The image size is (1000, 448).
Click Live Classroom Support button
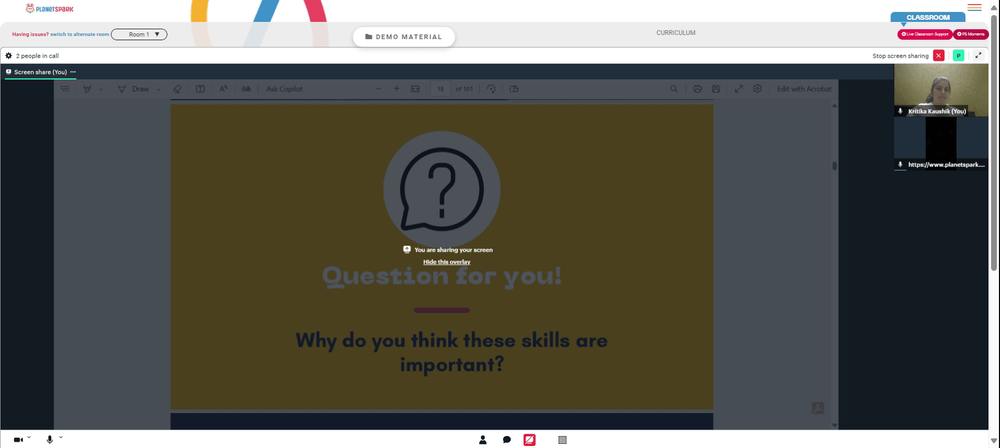(x=925, y=34)
